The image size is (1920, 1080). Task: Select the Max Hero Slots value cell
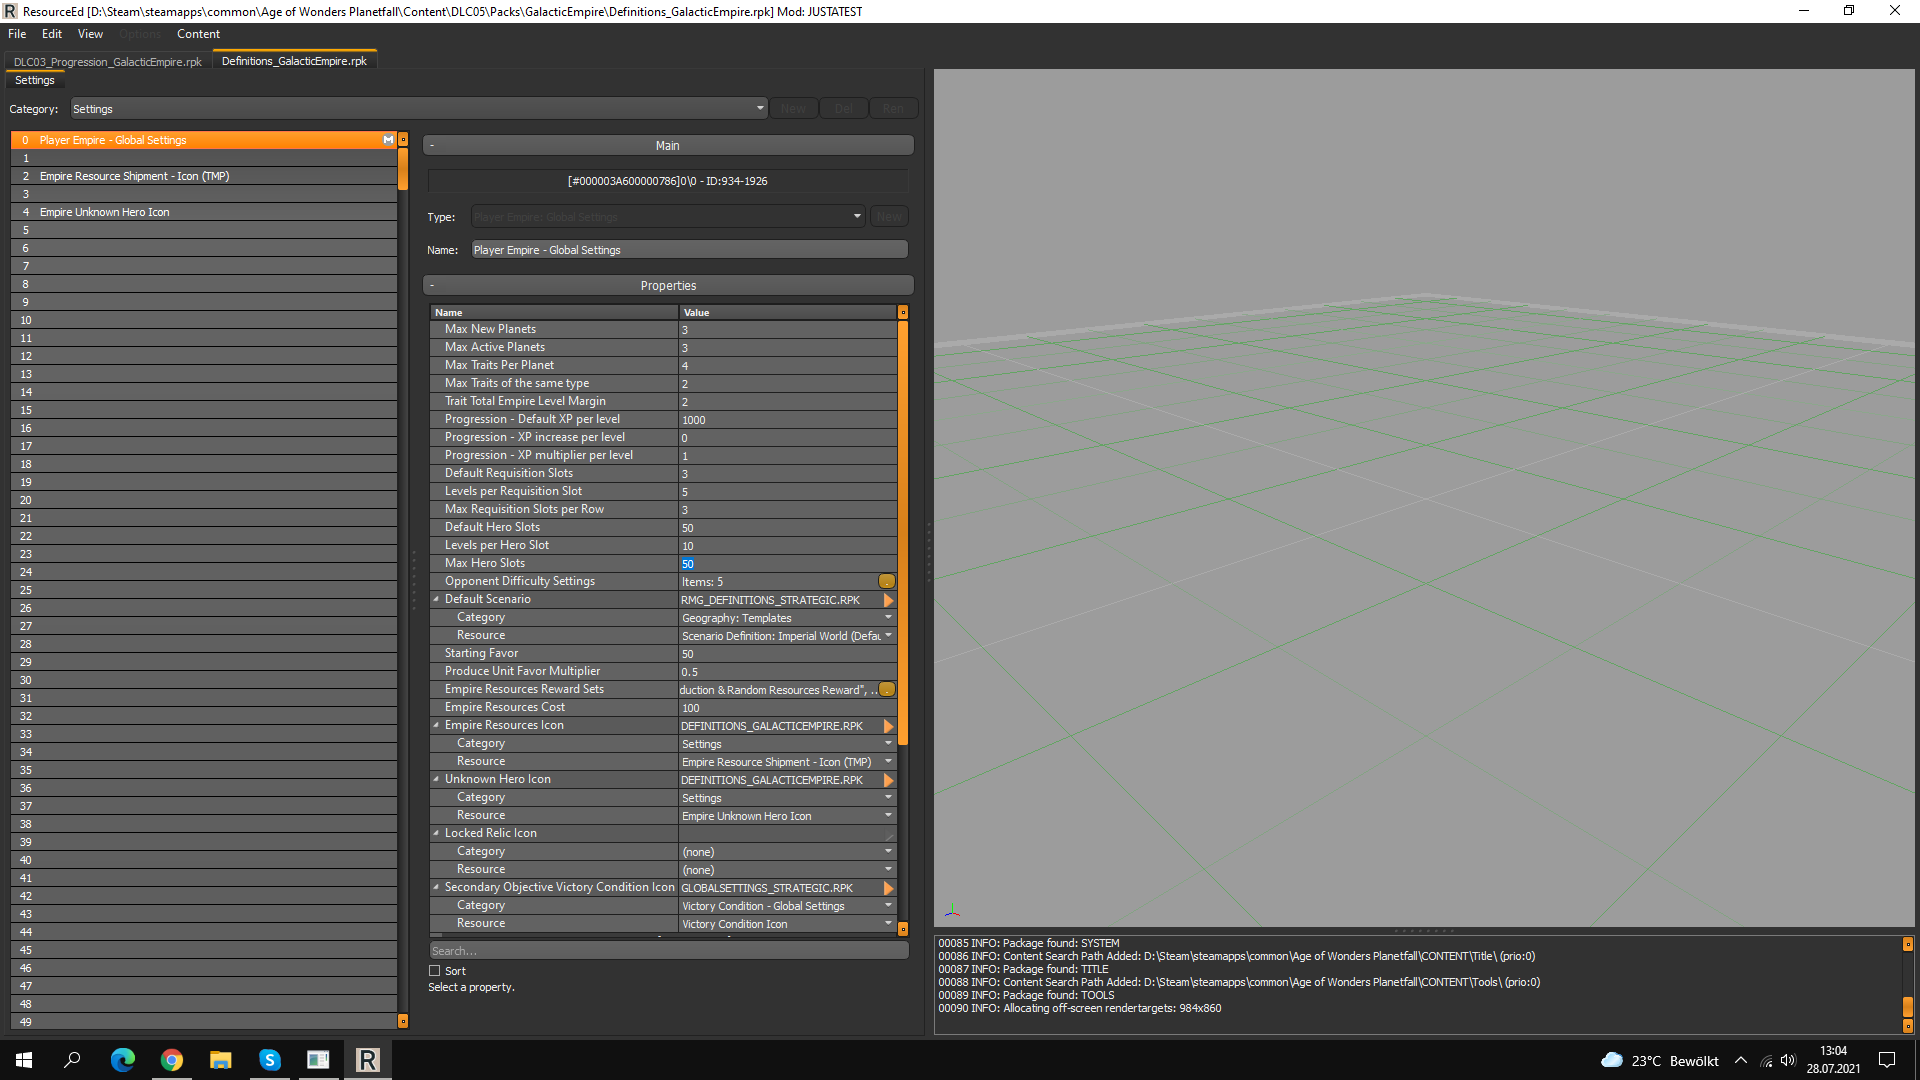(787, 564)
